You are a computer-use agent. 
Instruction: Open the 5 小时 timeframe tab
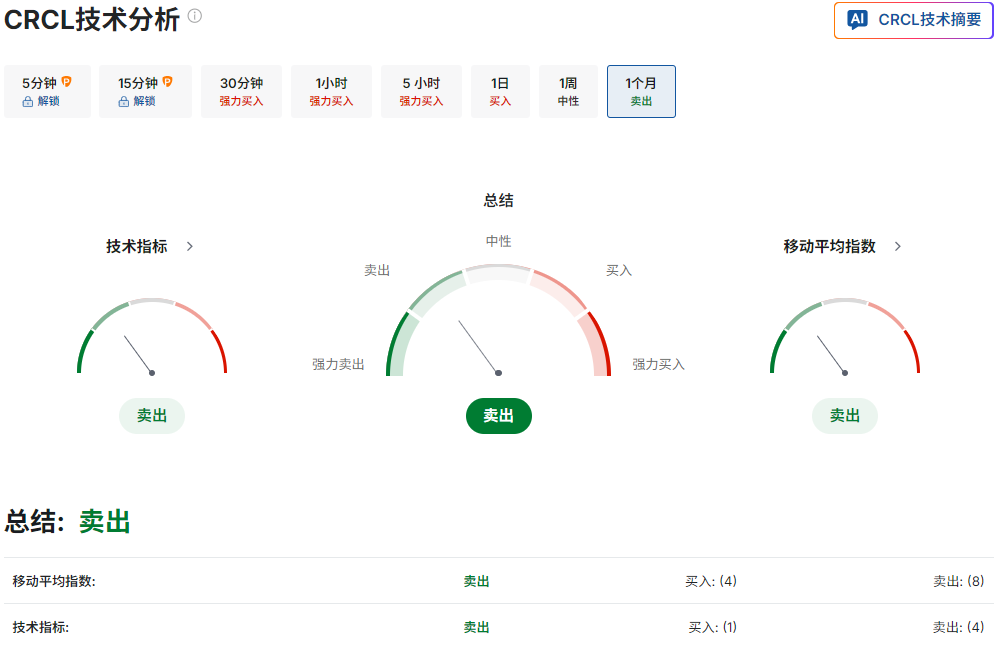pyautogui.click(x=420, y=91)
